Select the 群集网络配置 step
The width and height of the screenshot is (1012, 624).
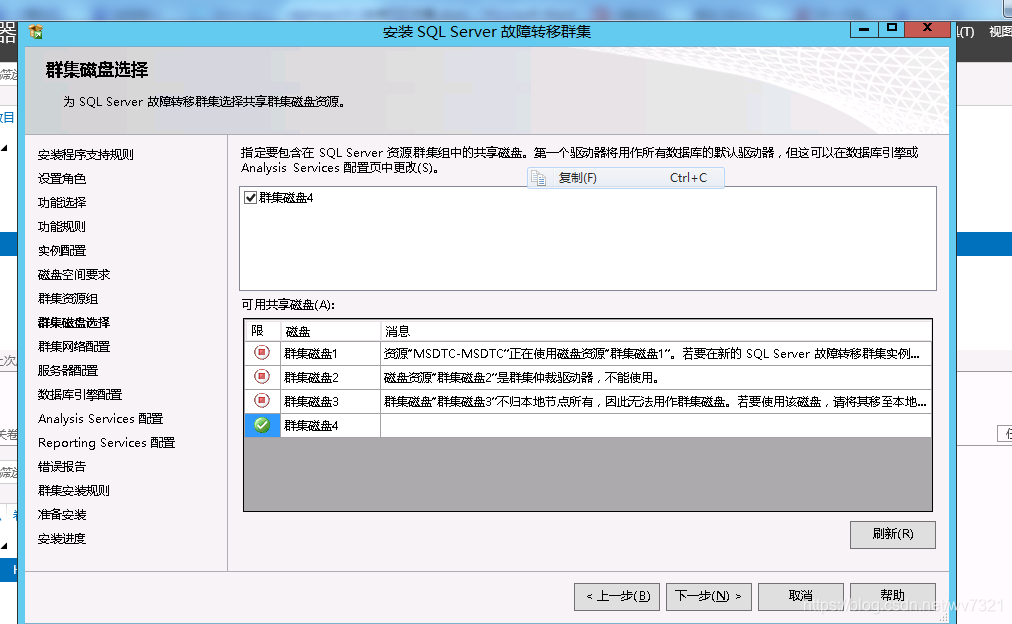74,347
